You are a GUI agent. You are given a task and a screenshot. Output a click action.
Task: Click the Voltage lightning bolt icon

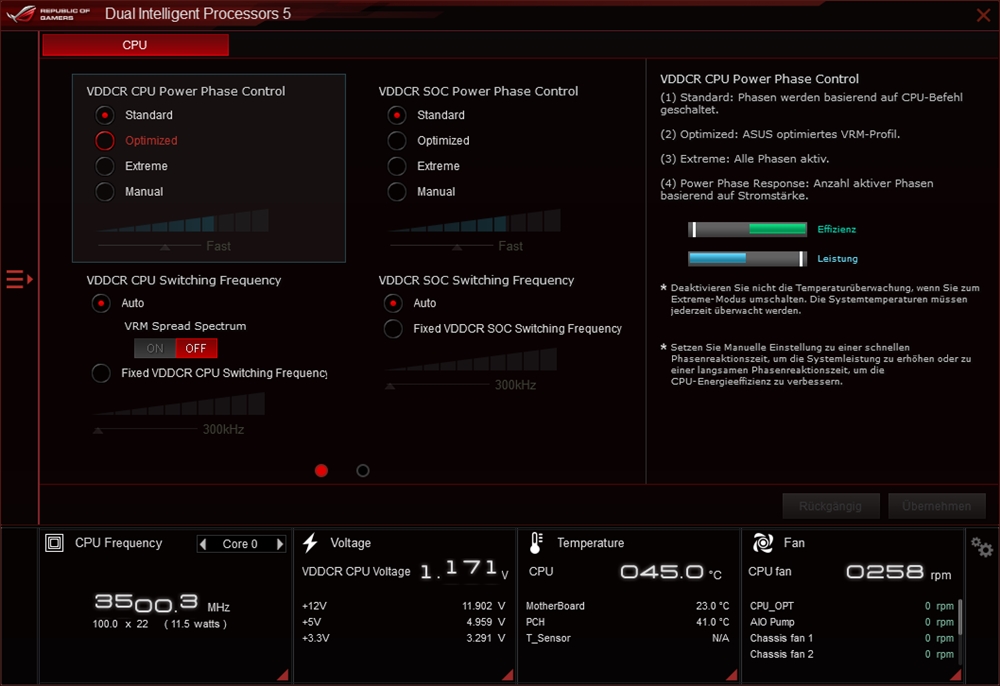pyautogui.click(x=311, y=543)
